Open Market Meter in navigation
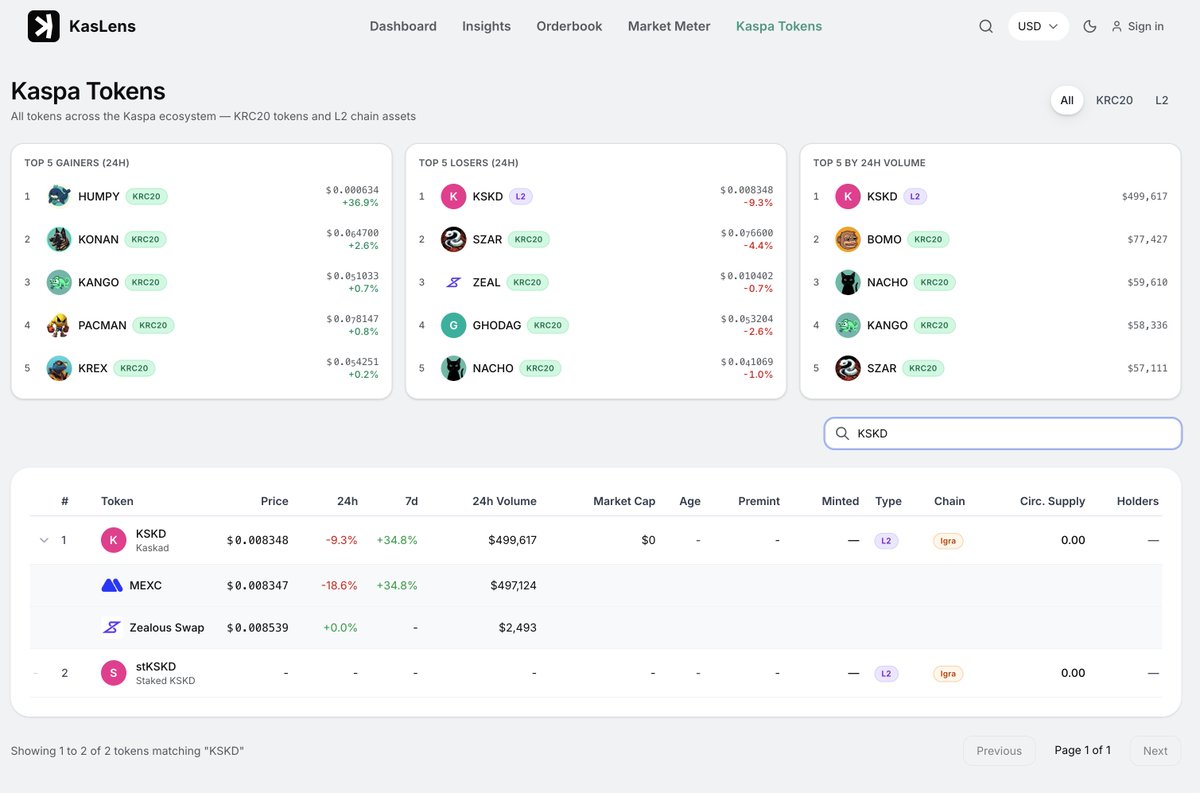1200x793 pixels. (669, 26)
